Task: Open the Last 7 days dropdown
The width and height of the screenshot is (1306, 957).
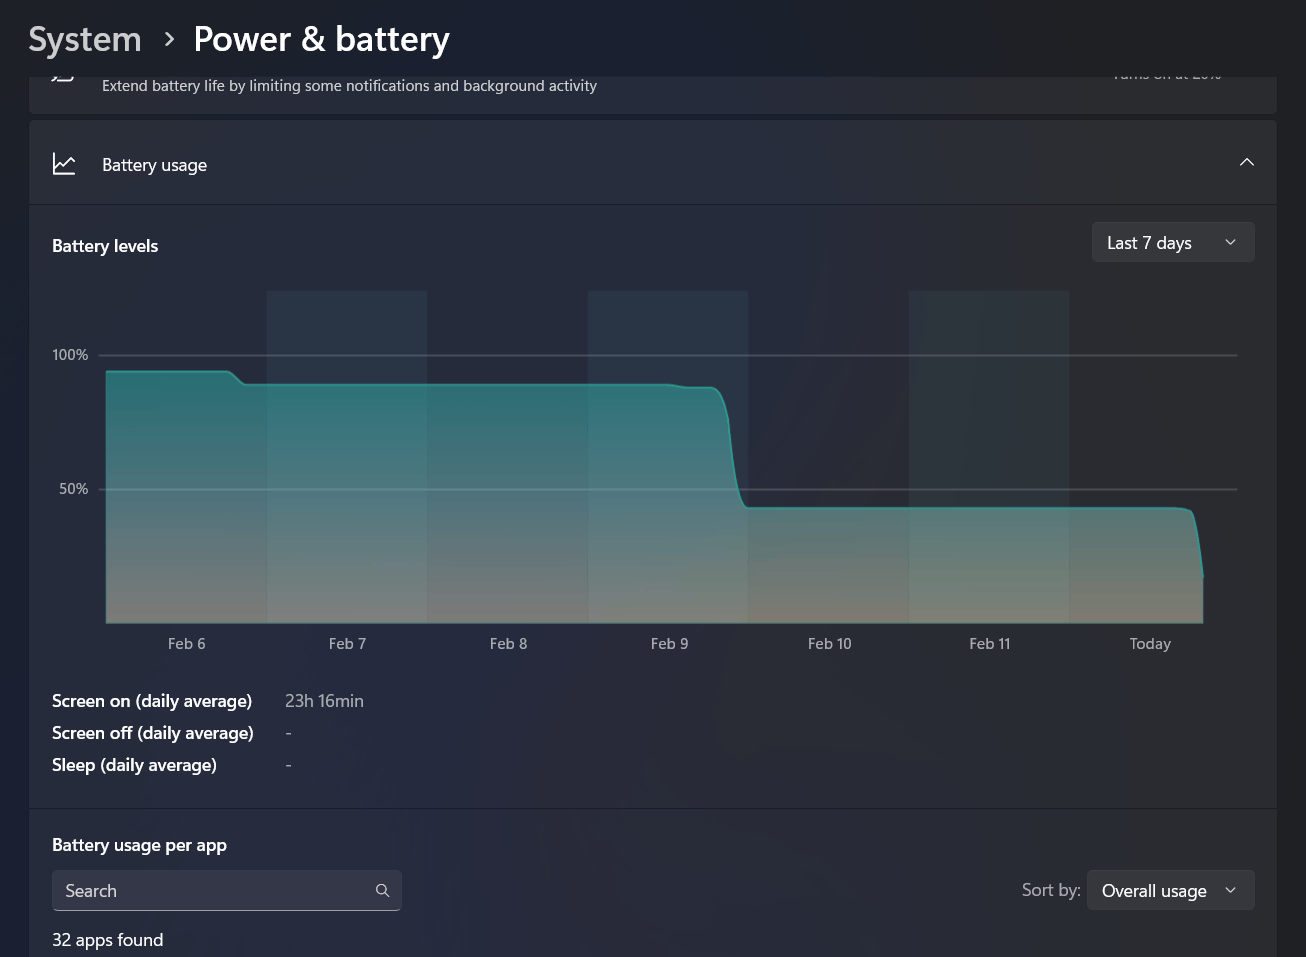Action: tap(1173, 243)
